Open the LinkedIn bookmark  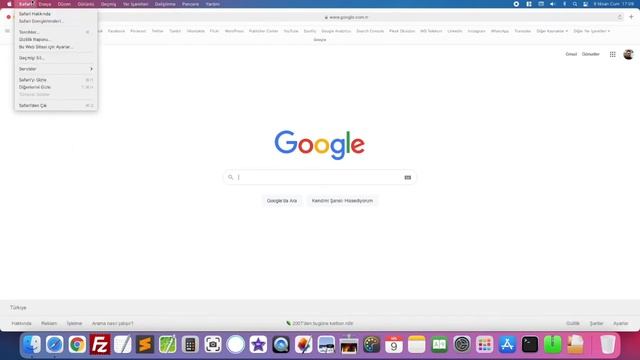[455, 31]
